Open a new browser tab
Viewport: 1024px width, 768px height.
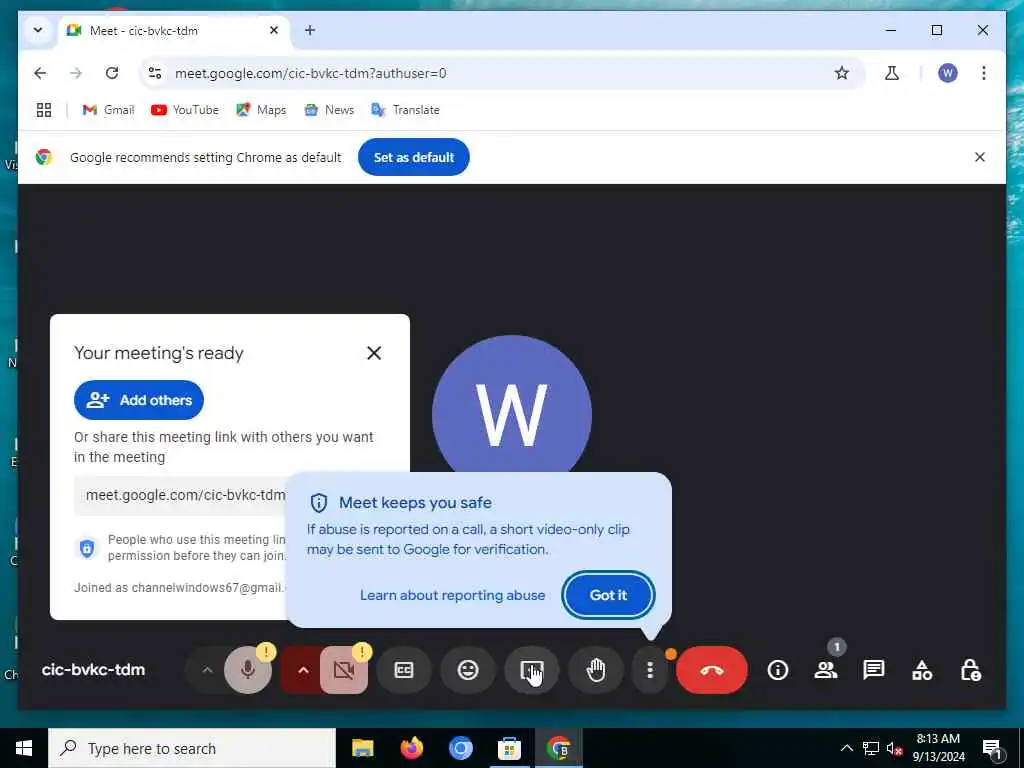tap(310, 30)
